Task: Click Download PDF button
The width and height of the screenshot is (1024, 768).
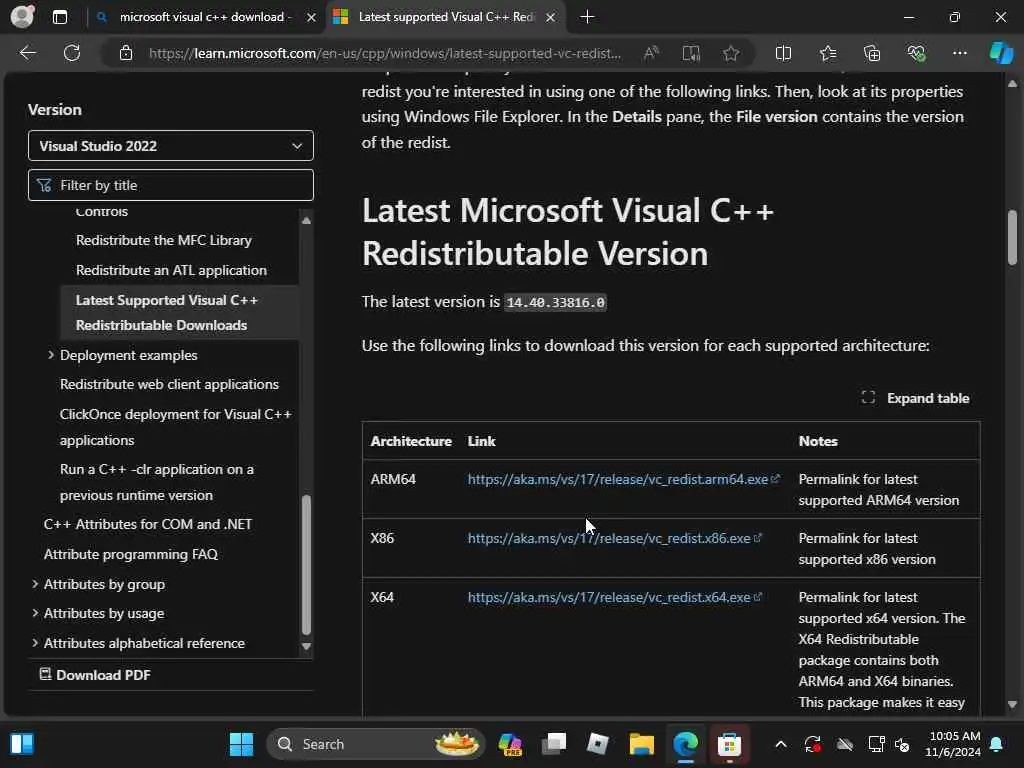Action: (95, 675)
